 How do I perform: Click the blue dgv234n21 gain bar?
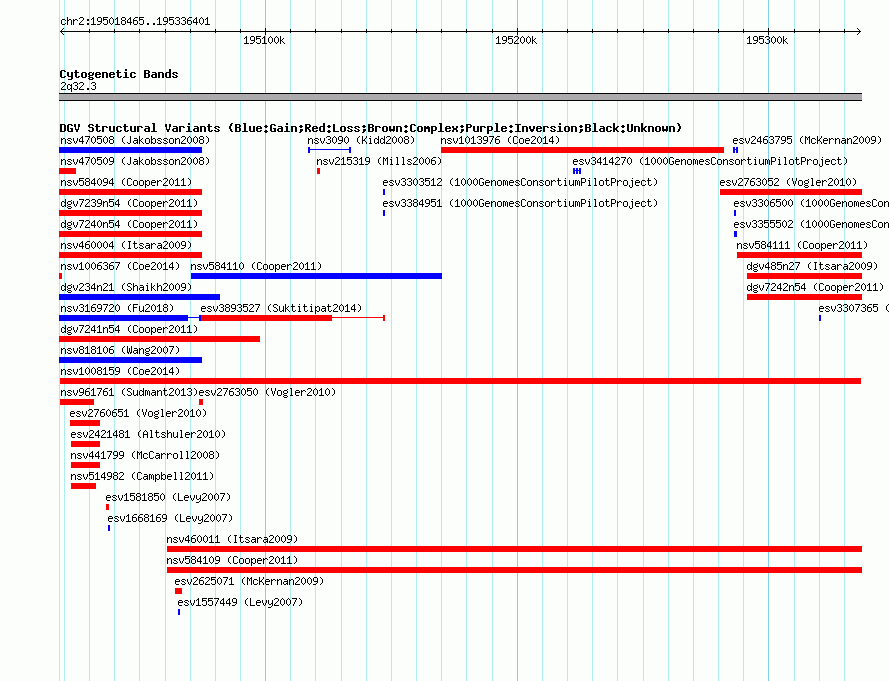(x=140, y=297)
